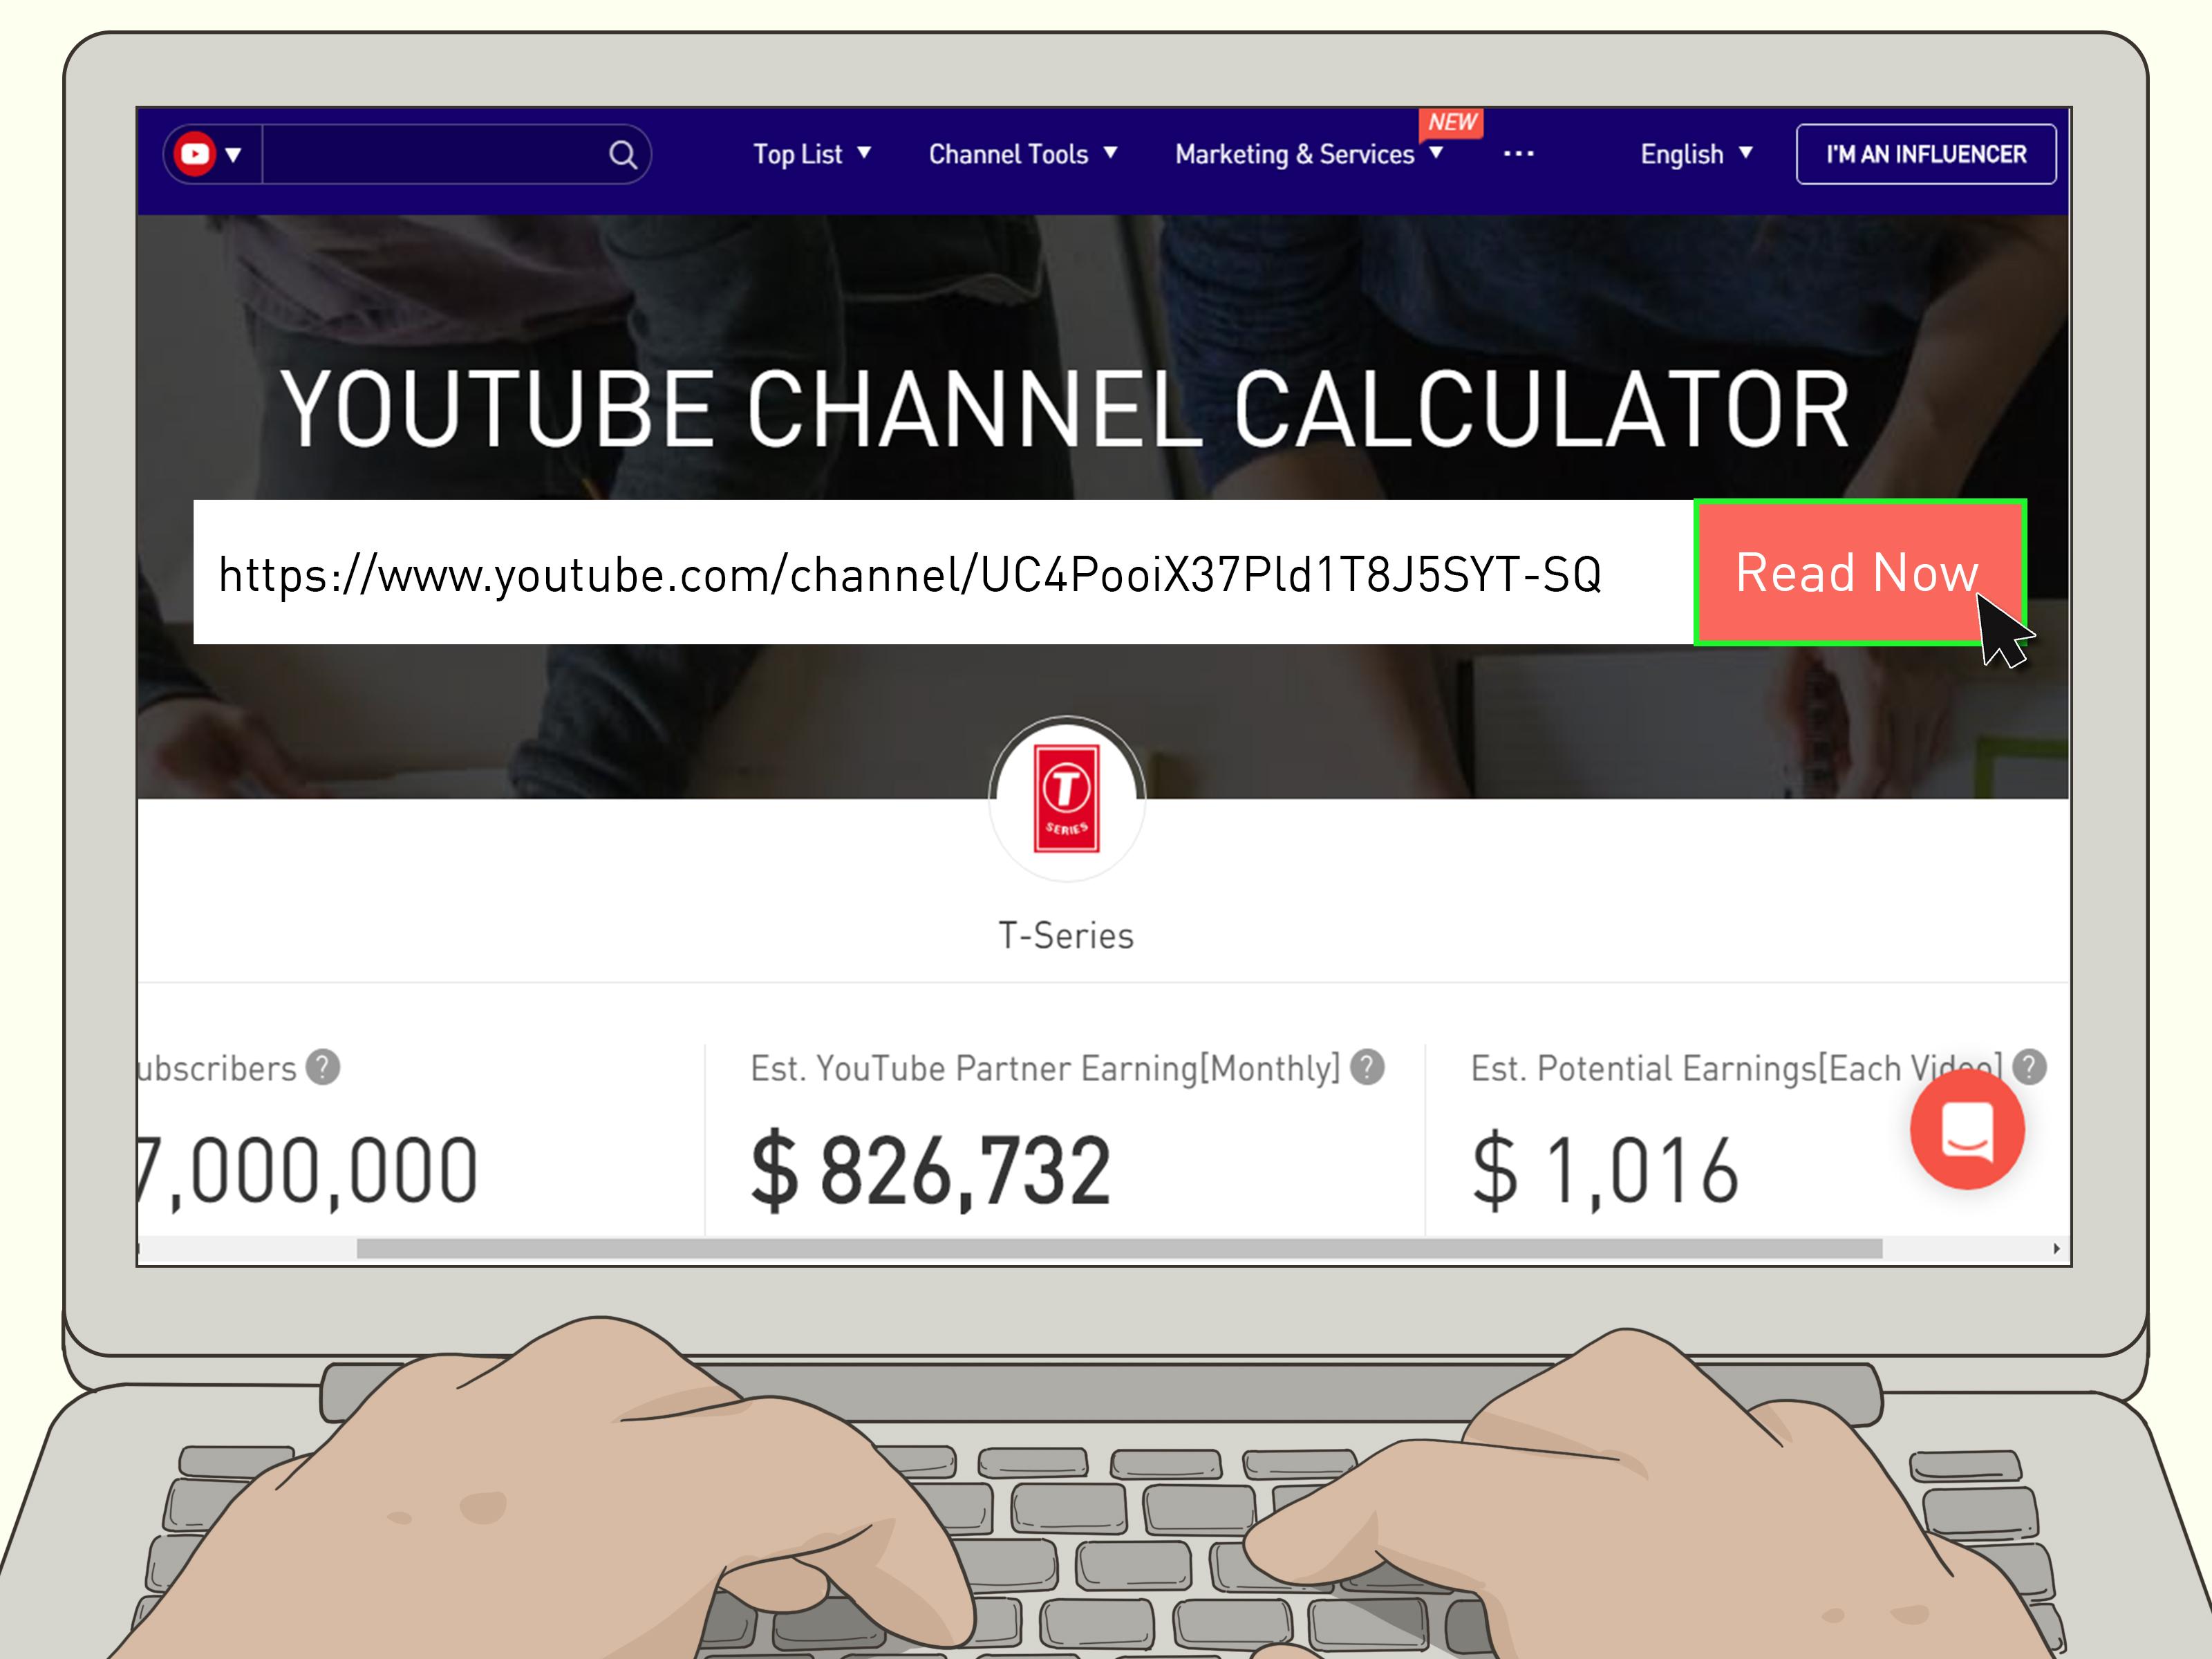Click the NEW badge above Marketing & Services
Viewport: 2212px width, 1659px height.
(x=1451, y=122)
